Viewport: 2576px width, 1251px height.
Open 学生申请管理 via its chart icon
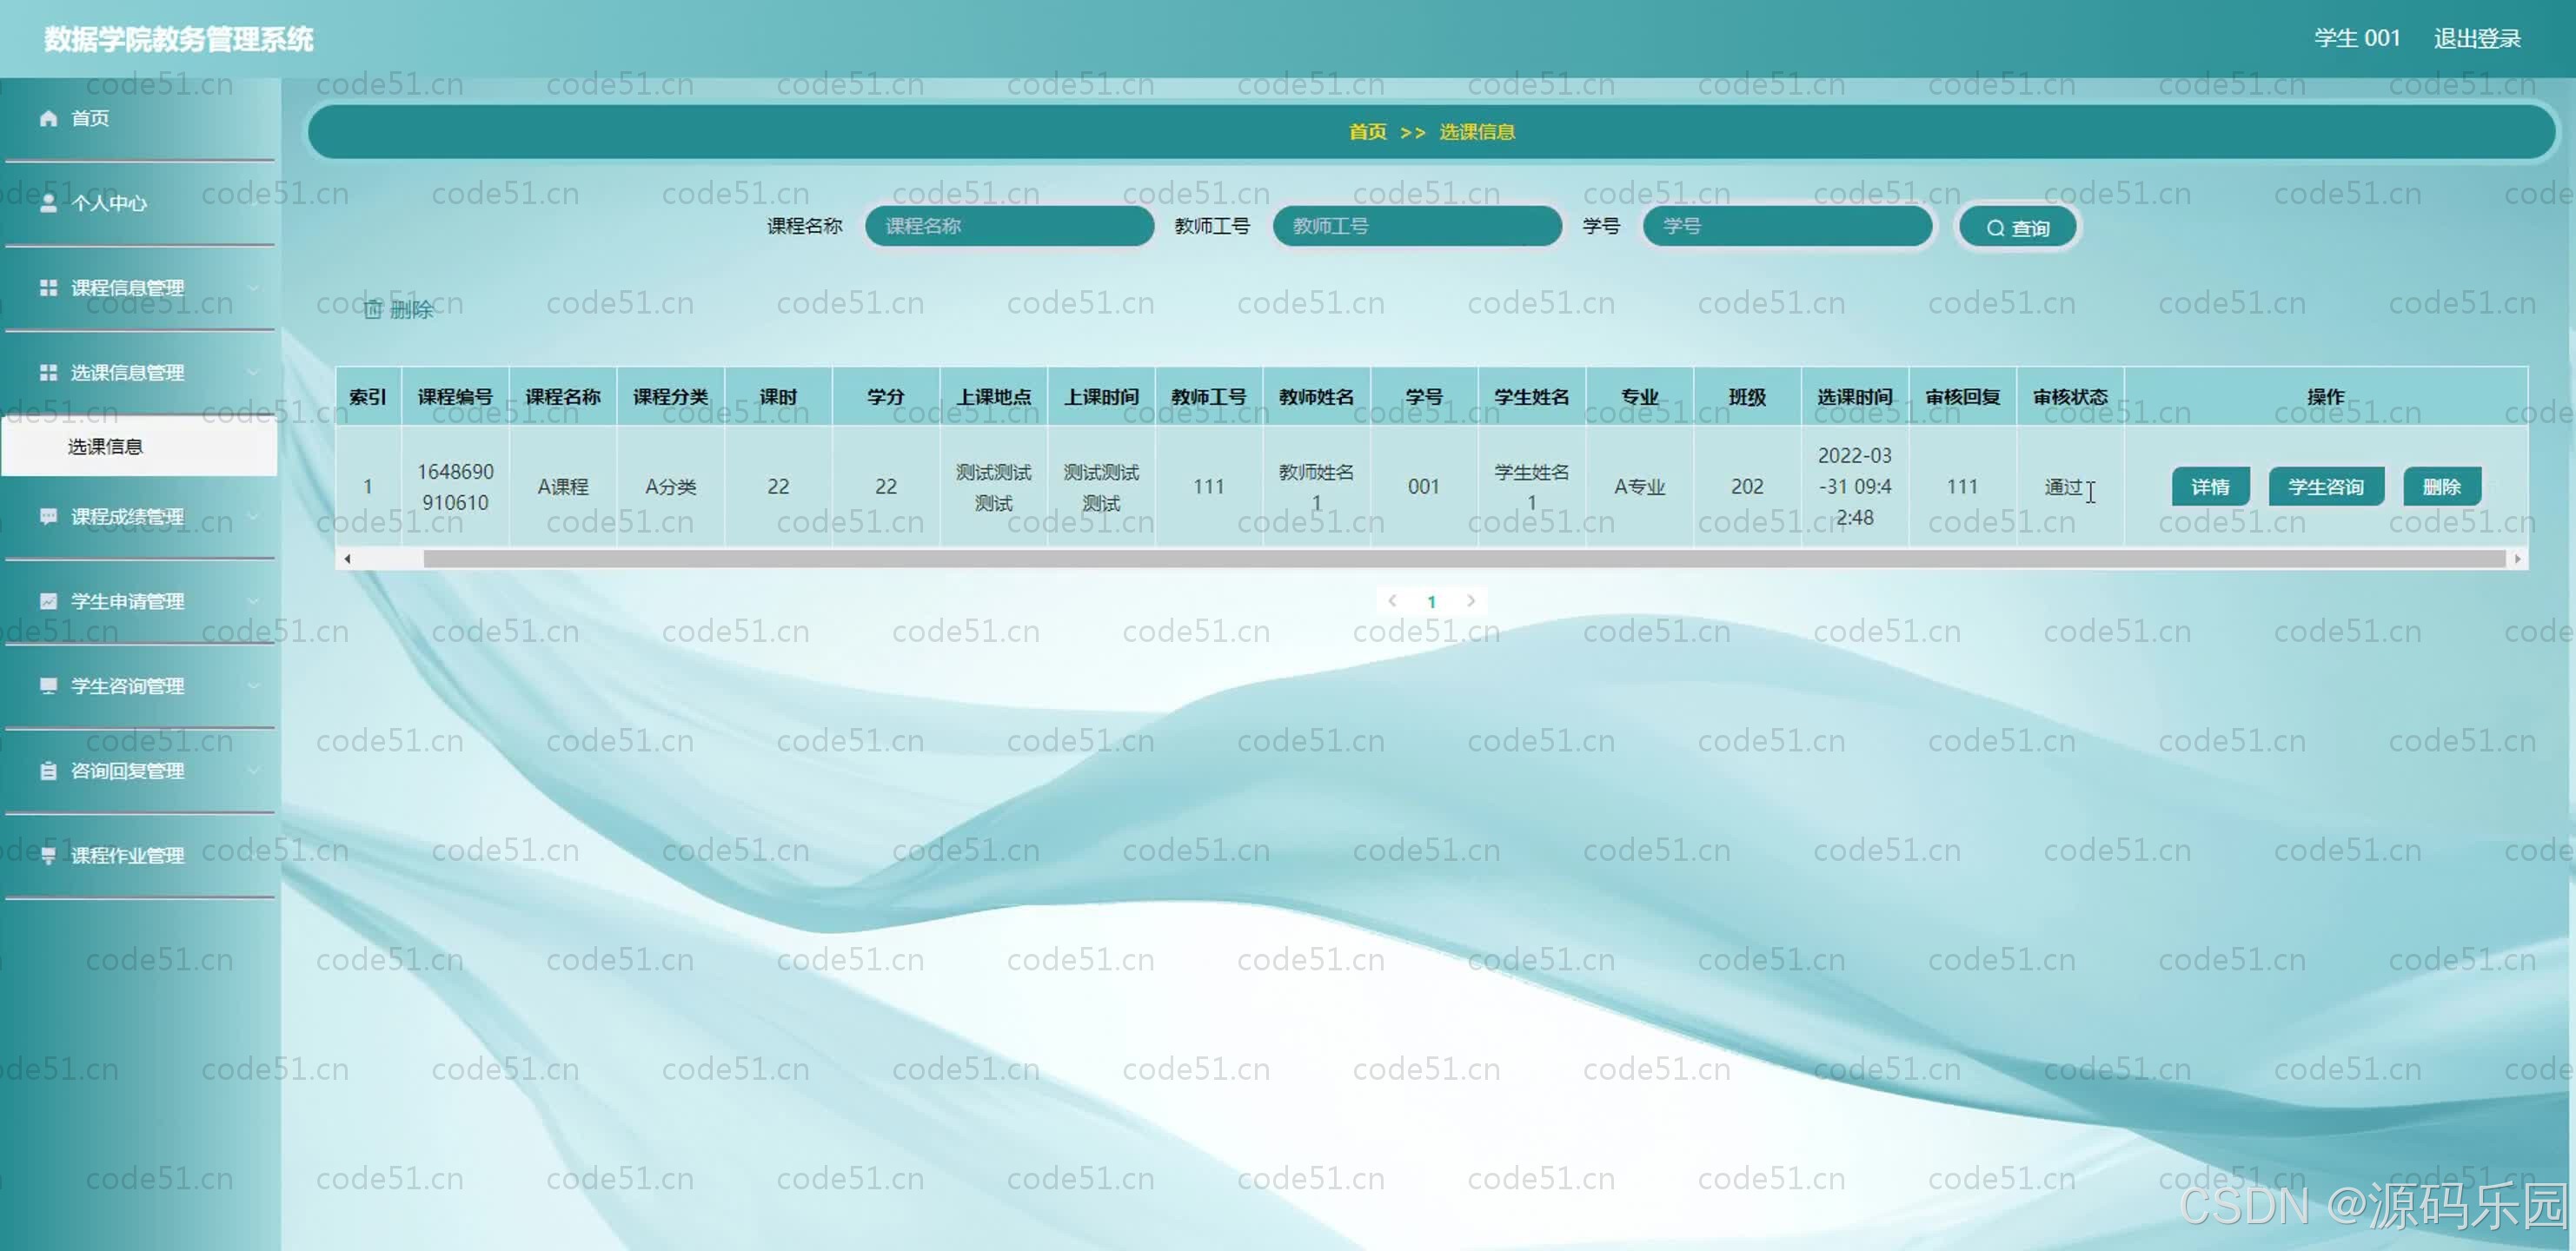tap(47, 601)
